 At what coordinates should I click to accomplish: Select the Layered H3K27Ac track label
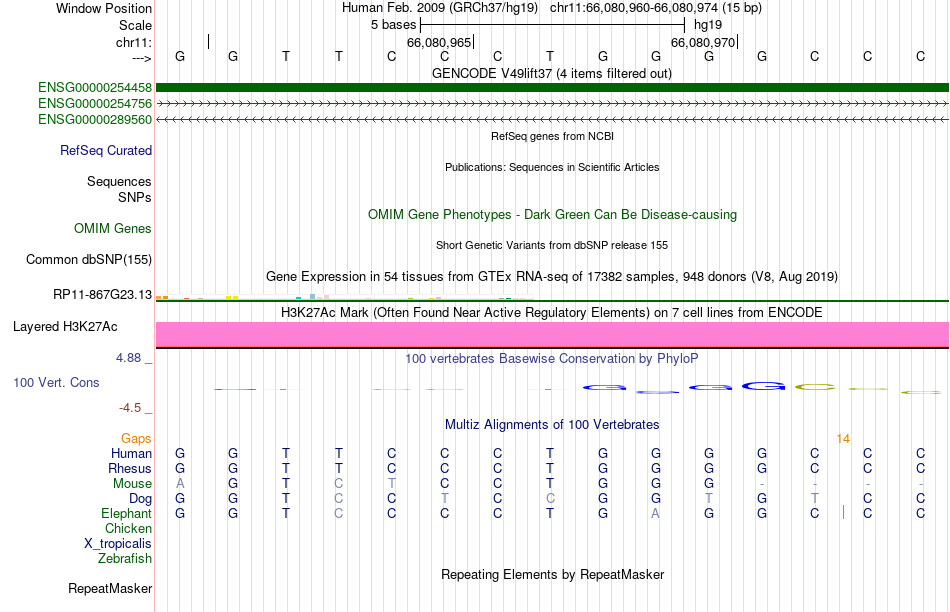pyautogui.click(x=65, y=327)
